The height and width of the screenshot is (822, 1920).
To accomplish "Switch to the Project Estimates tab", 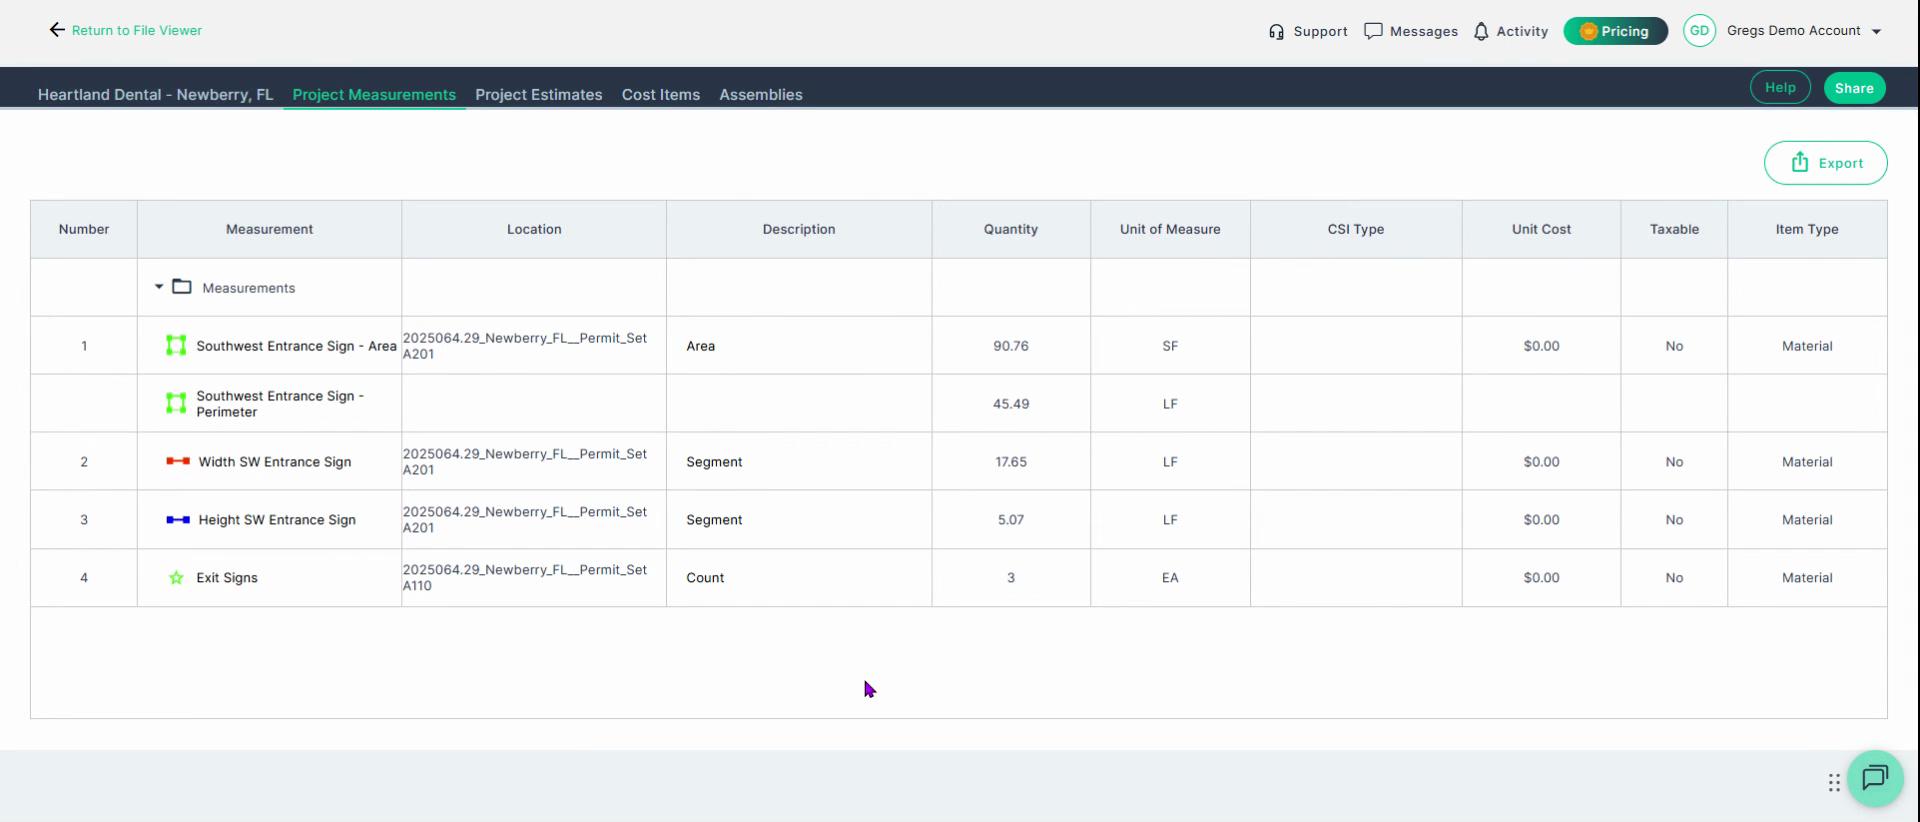I will point(539,94).
